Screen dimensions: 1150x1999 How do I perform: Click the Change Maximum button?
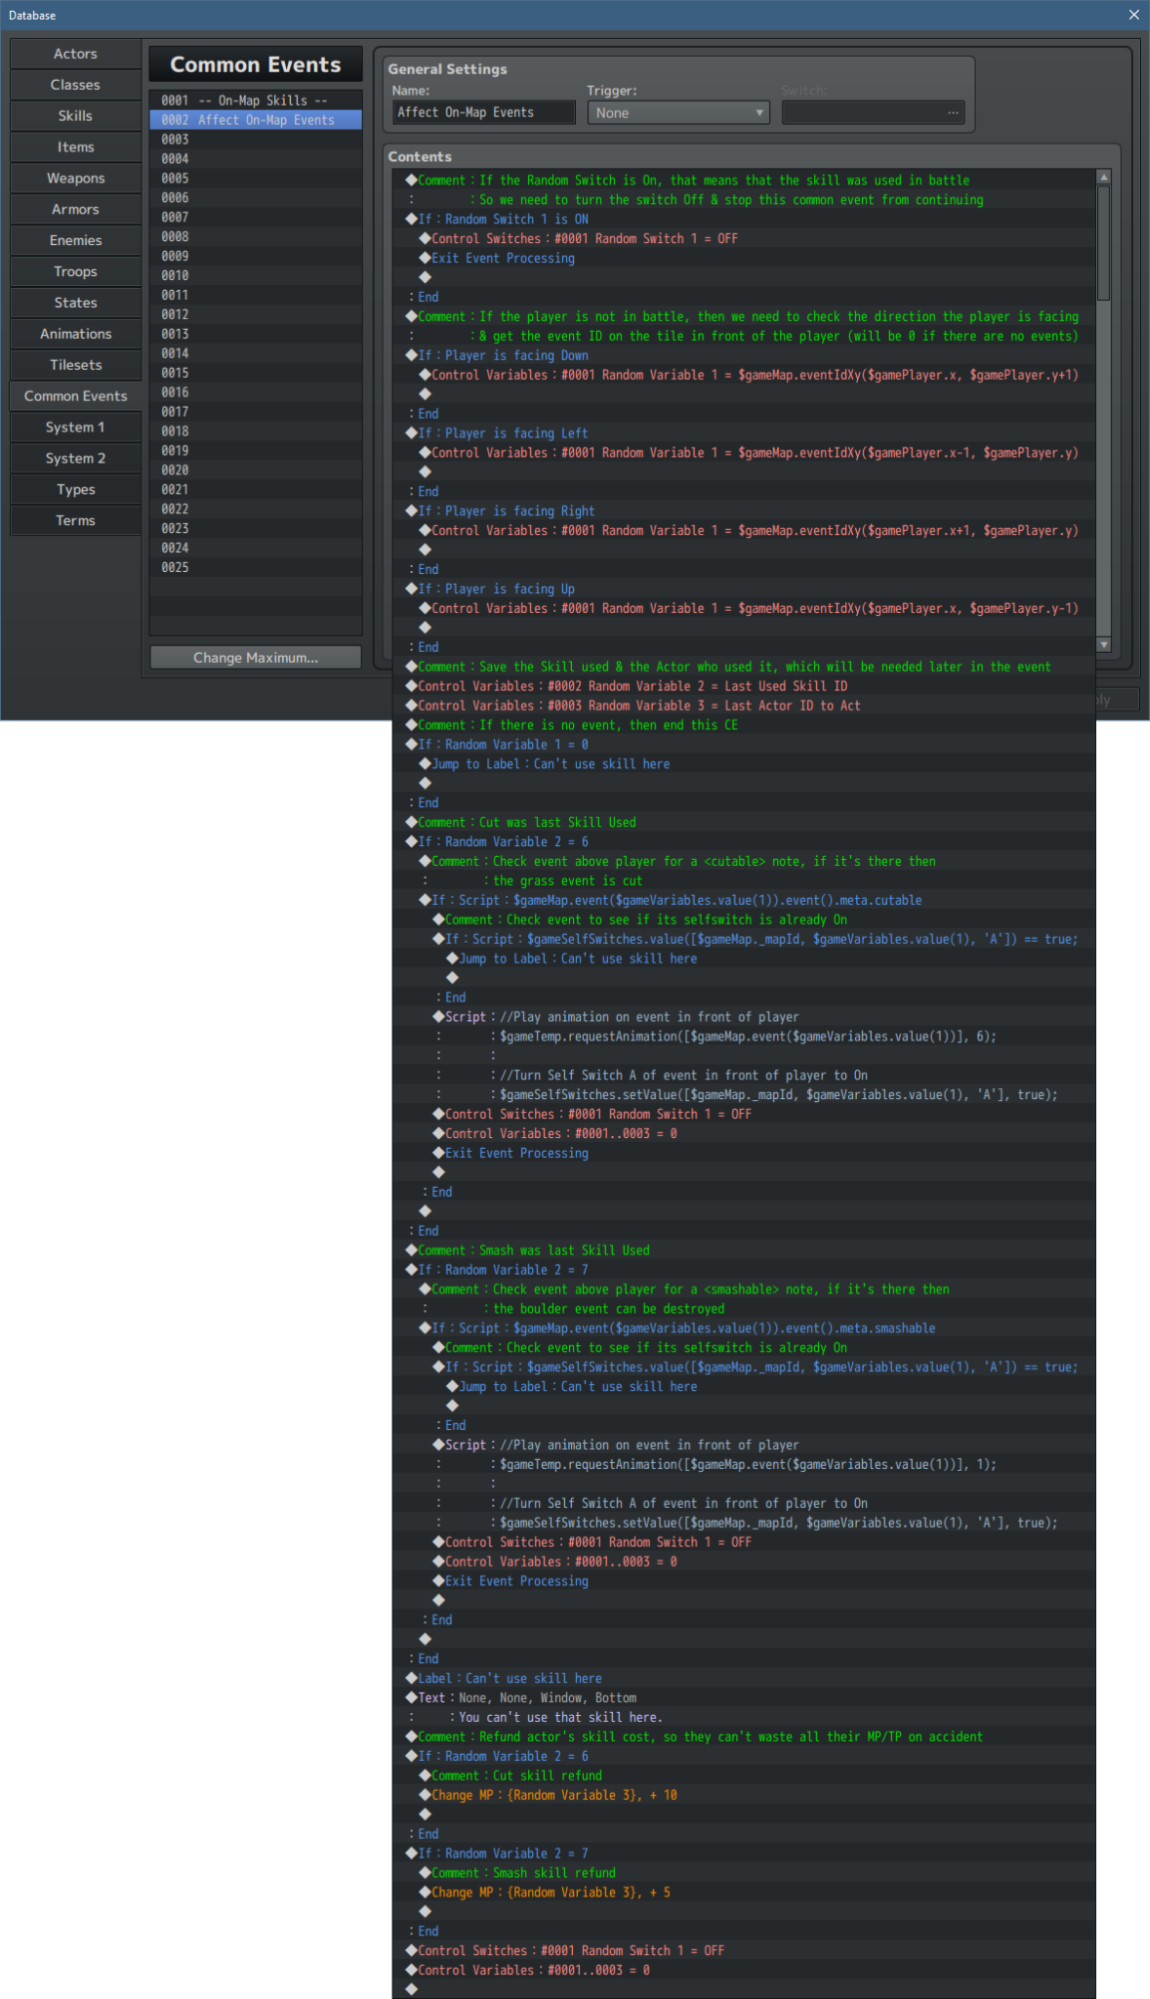[255, 657]
